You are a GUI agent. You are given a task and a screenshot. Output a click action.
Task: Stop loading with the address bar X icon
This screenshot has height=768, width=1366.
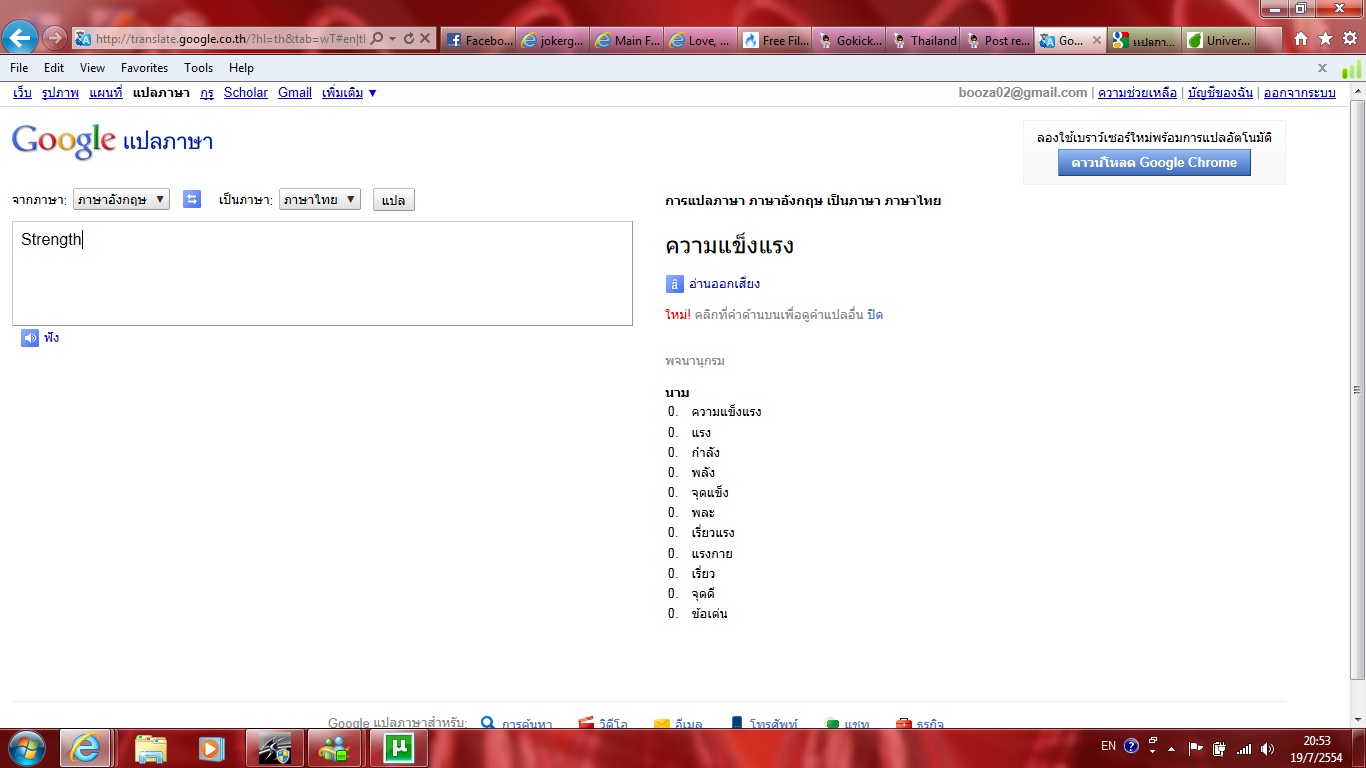click(425, 39)
